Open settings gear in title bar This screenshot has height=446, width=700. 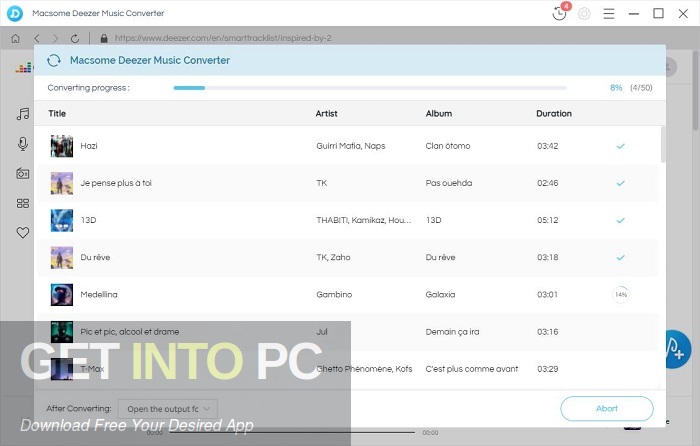click(584, 13)
